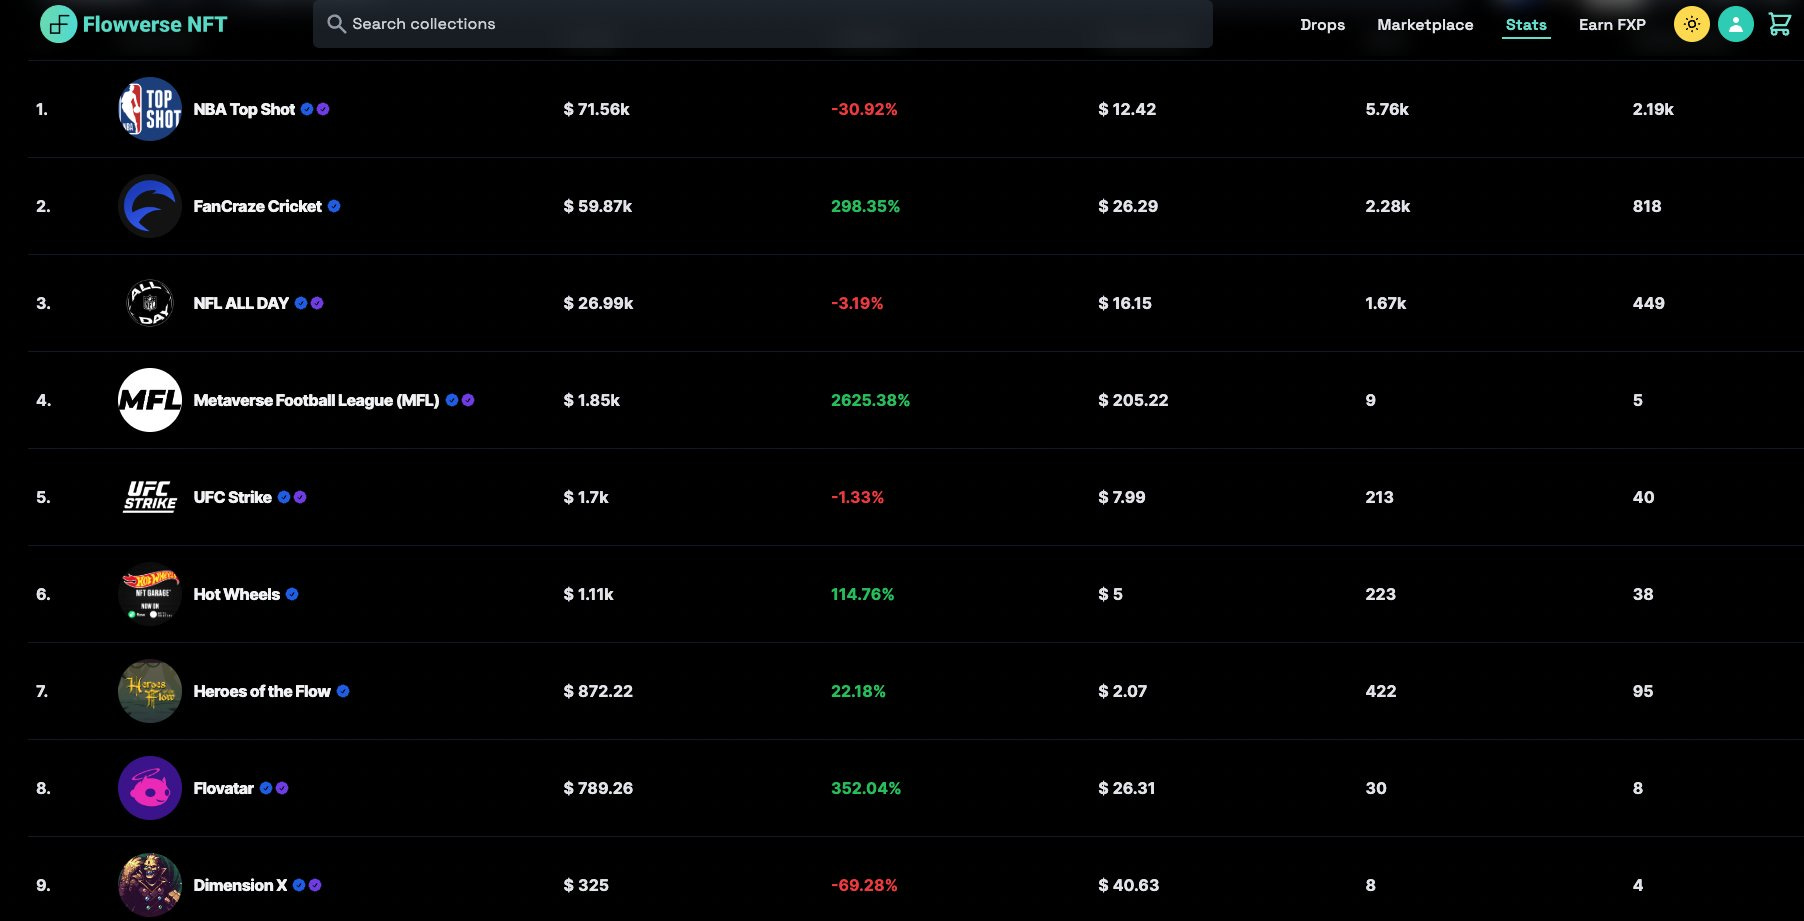Open the Marketplace menu item
Viewport: 1804px width, 921px height.
[1425, 24]
